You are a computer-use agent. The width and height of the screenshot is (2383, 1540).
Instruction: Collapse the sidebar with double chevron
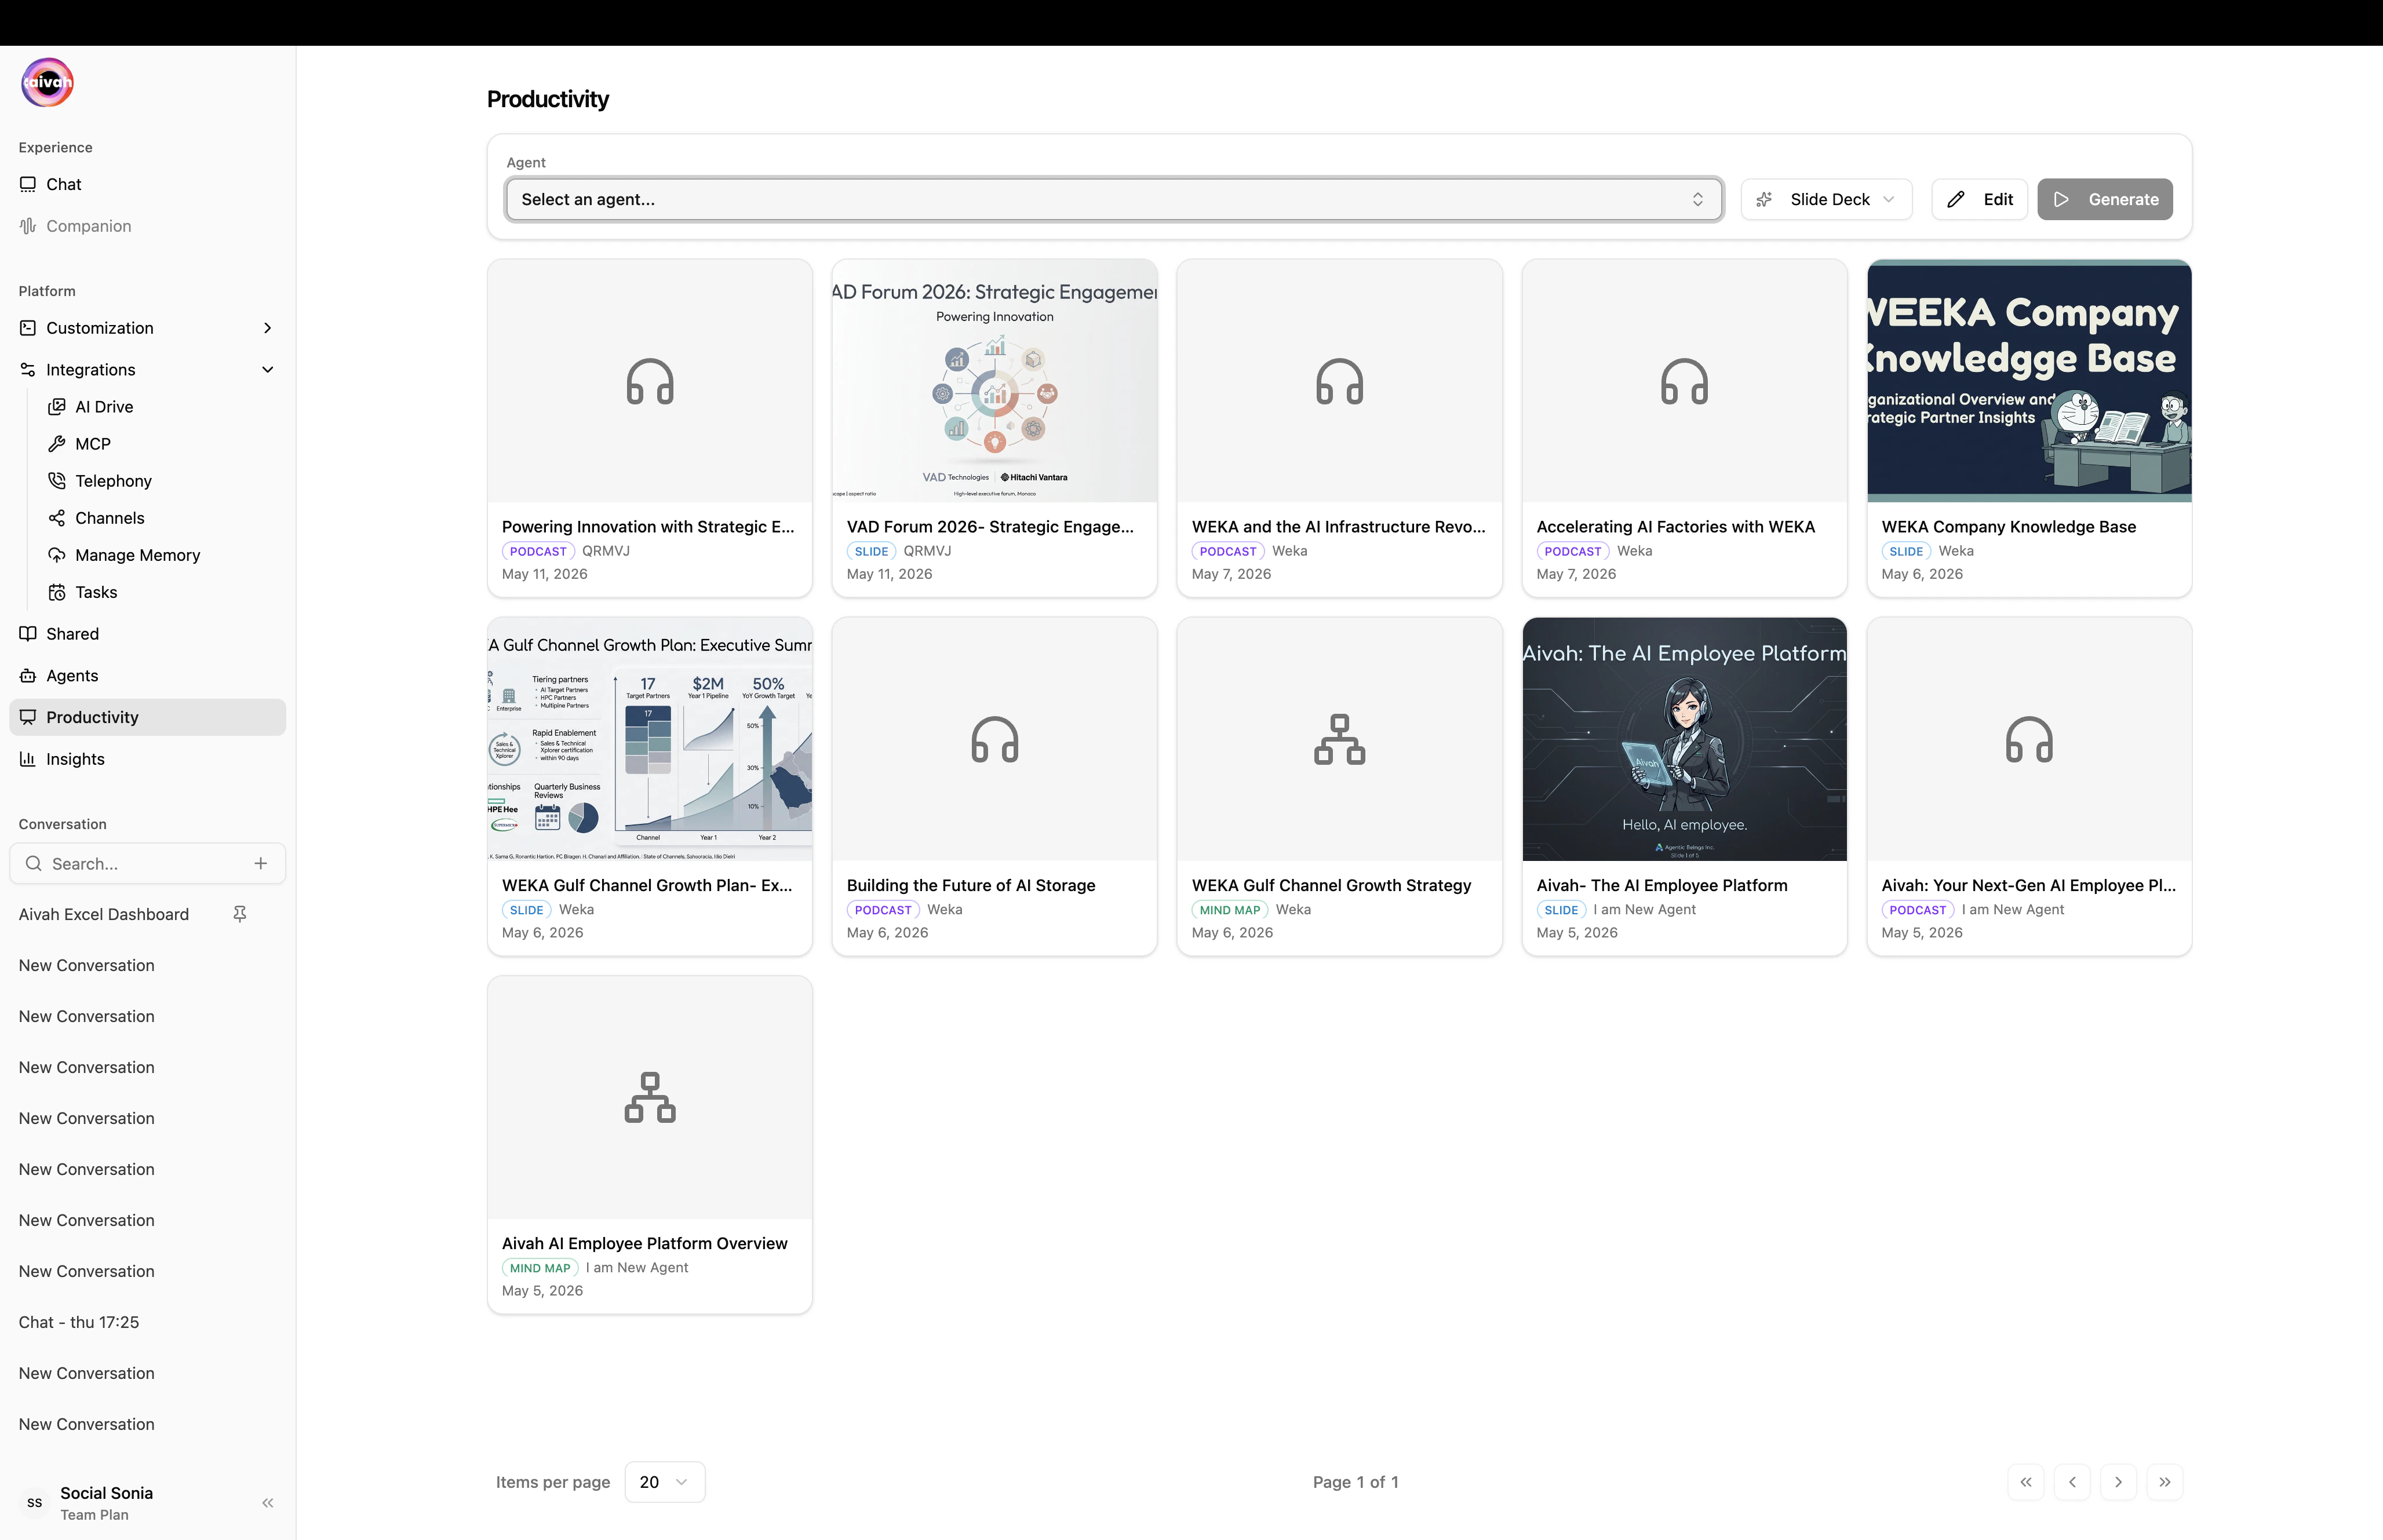[x=268, y=1503]
